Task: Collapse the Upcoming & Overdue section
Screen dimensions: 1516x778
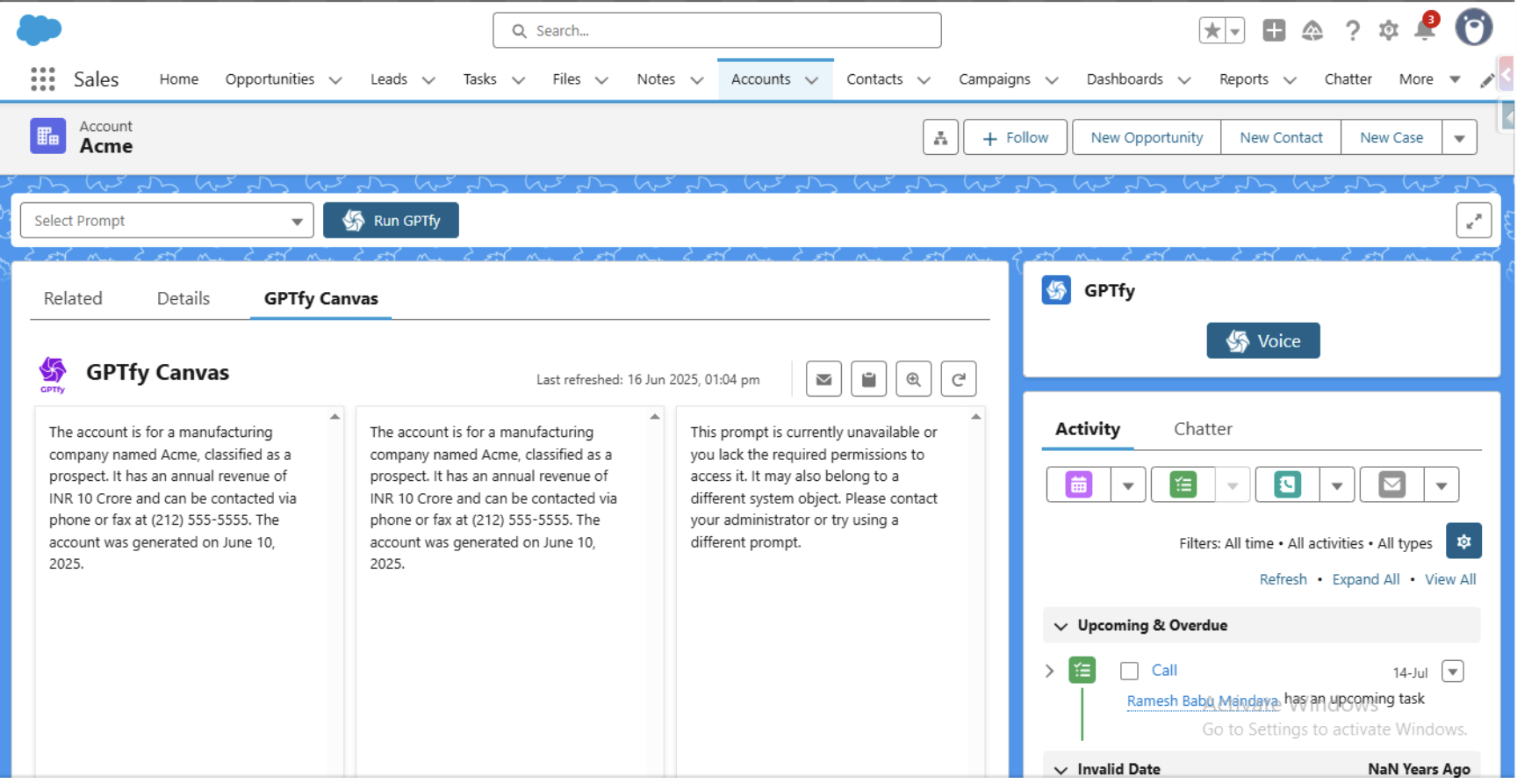Action: click(1061, 626)
